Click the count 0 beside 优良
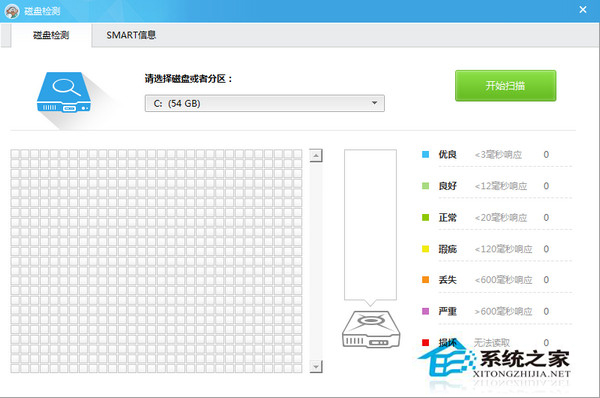 tap(546, 155)
